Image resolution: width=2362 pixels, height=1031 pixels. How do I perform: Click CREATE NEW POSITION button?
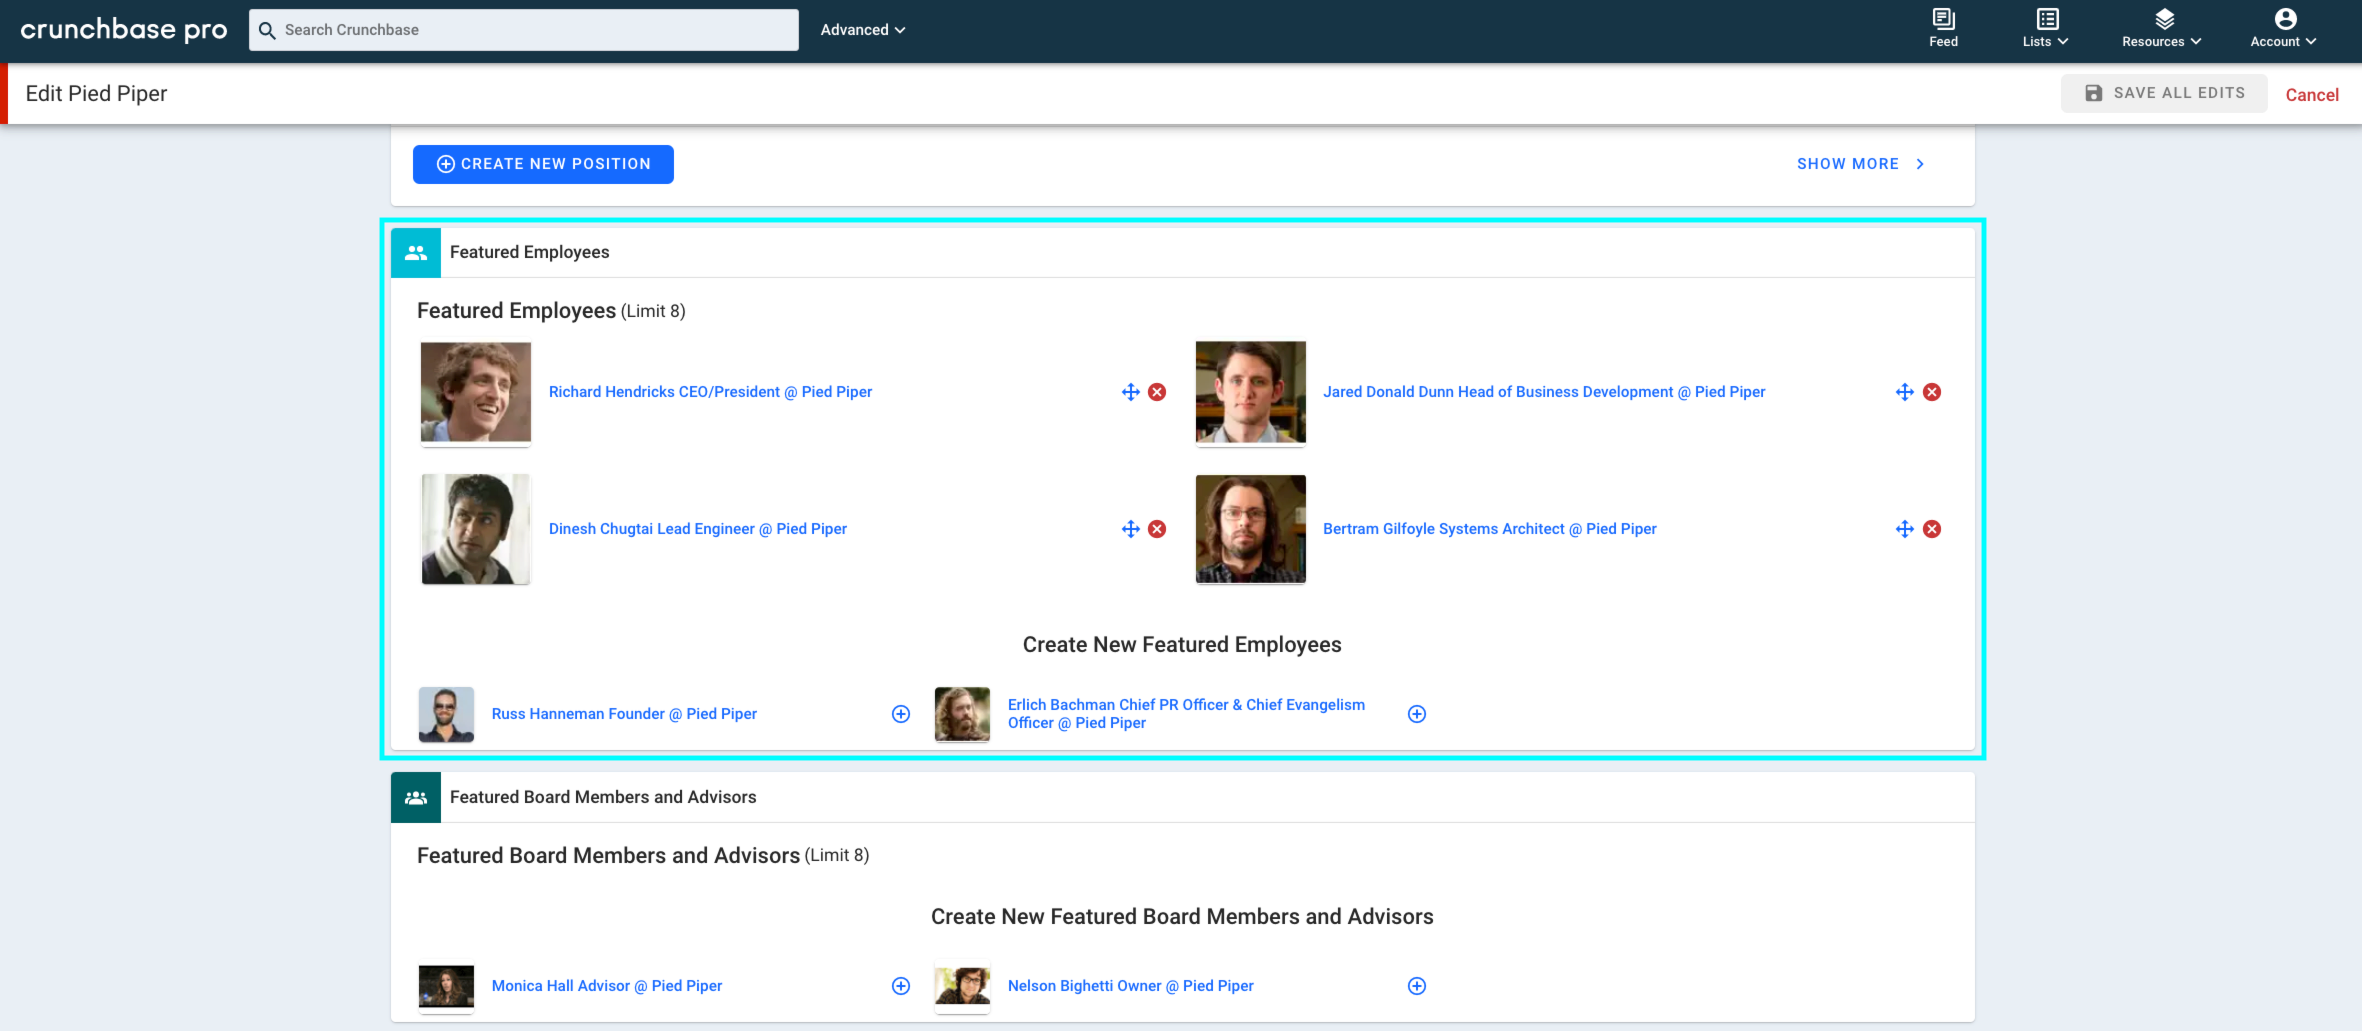point(543,164)
